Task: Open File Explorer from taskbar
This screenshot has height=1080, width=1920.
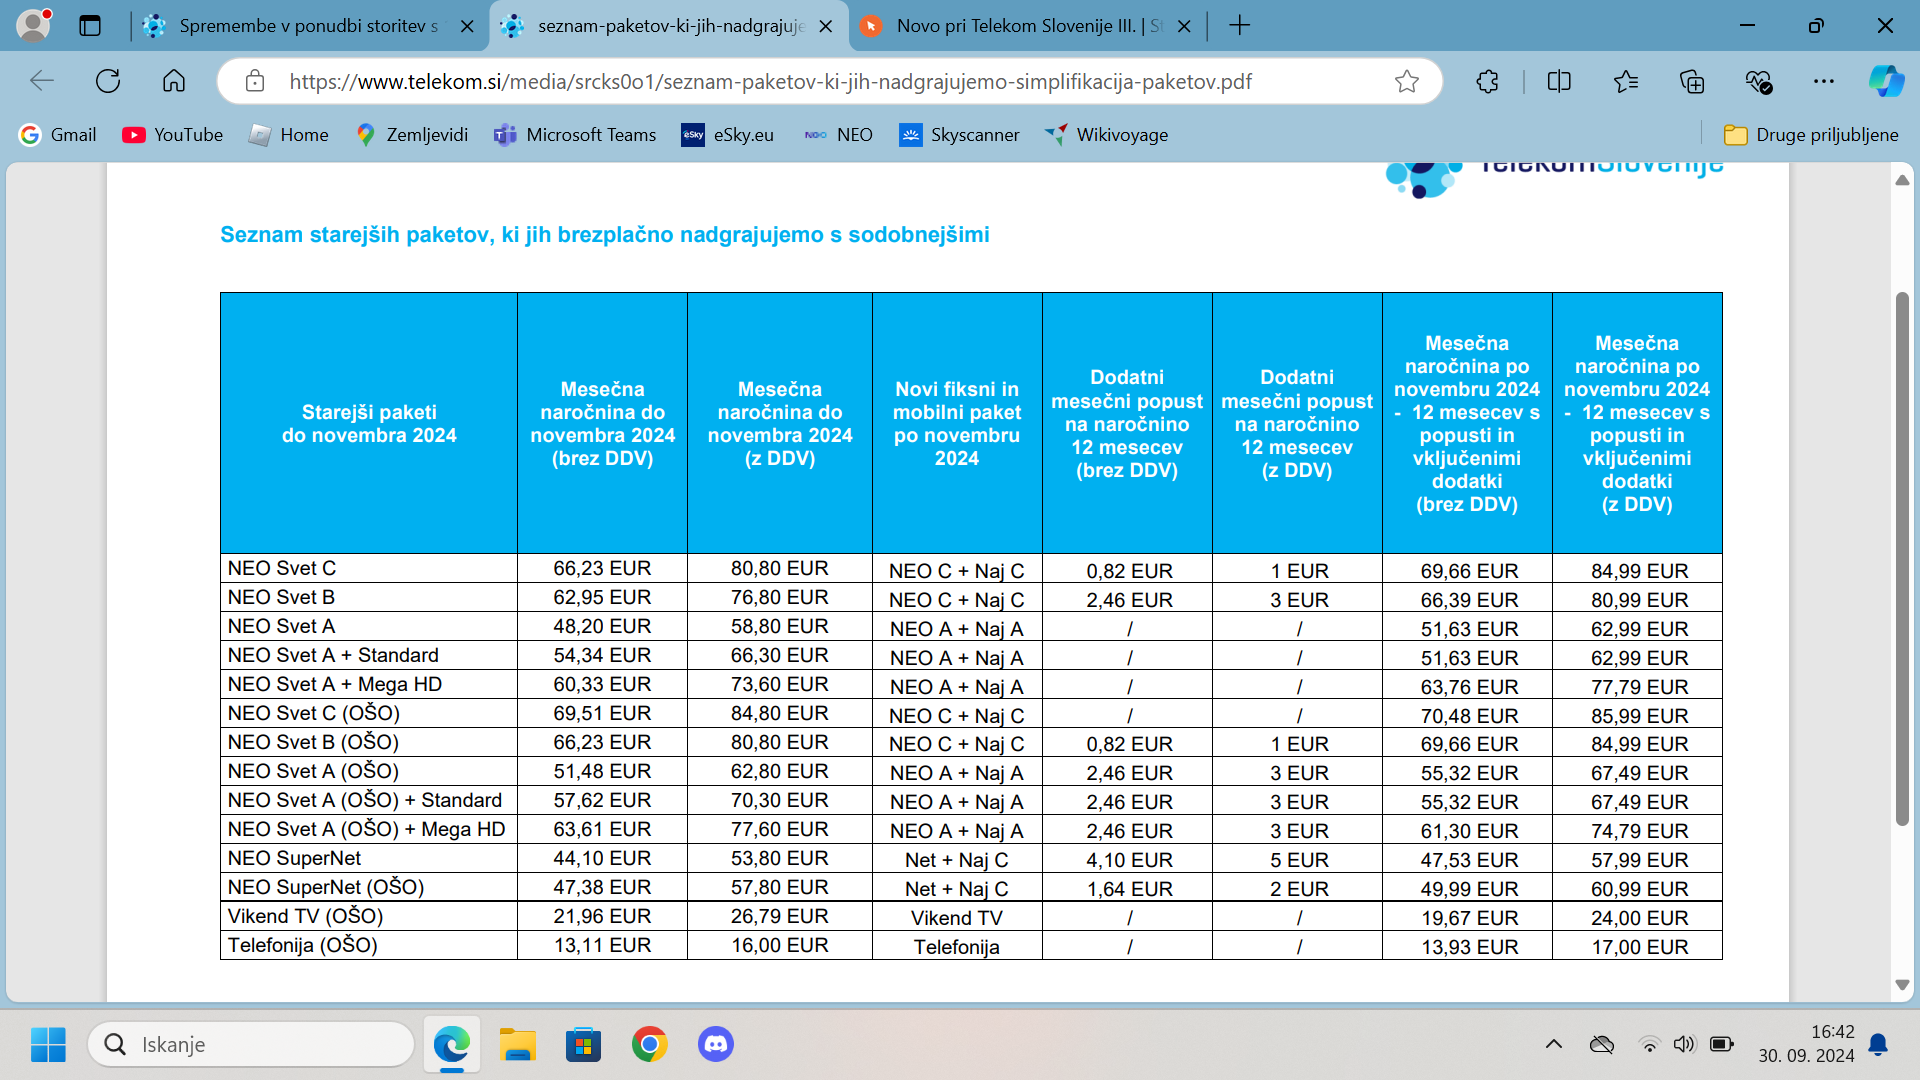Action: (518, 1045)
